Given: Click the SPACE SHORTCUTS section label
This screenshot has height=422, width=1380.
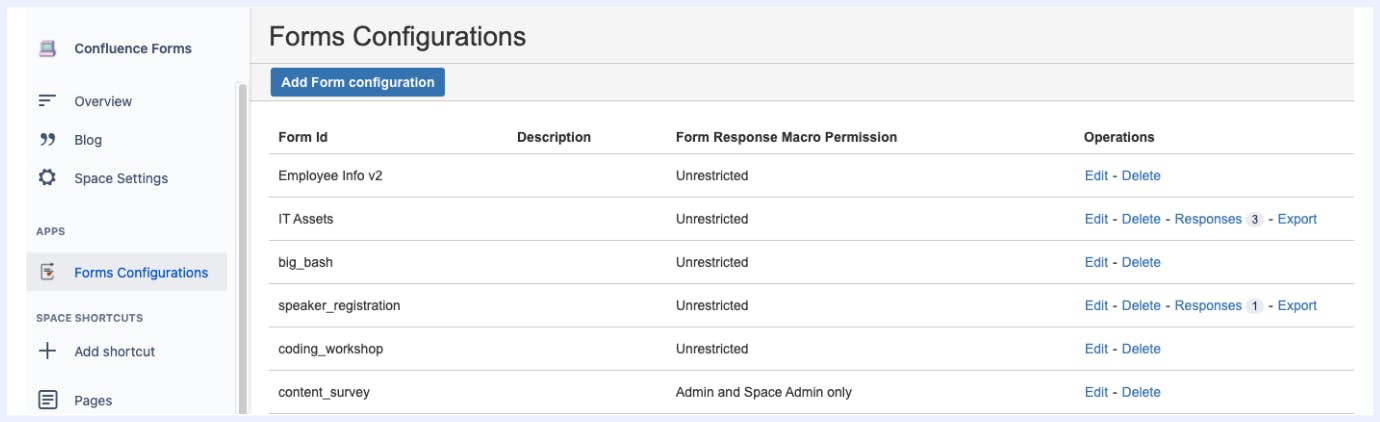Looking at the screenshot, I should pos(90,318).
